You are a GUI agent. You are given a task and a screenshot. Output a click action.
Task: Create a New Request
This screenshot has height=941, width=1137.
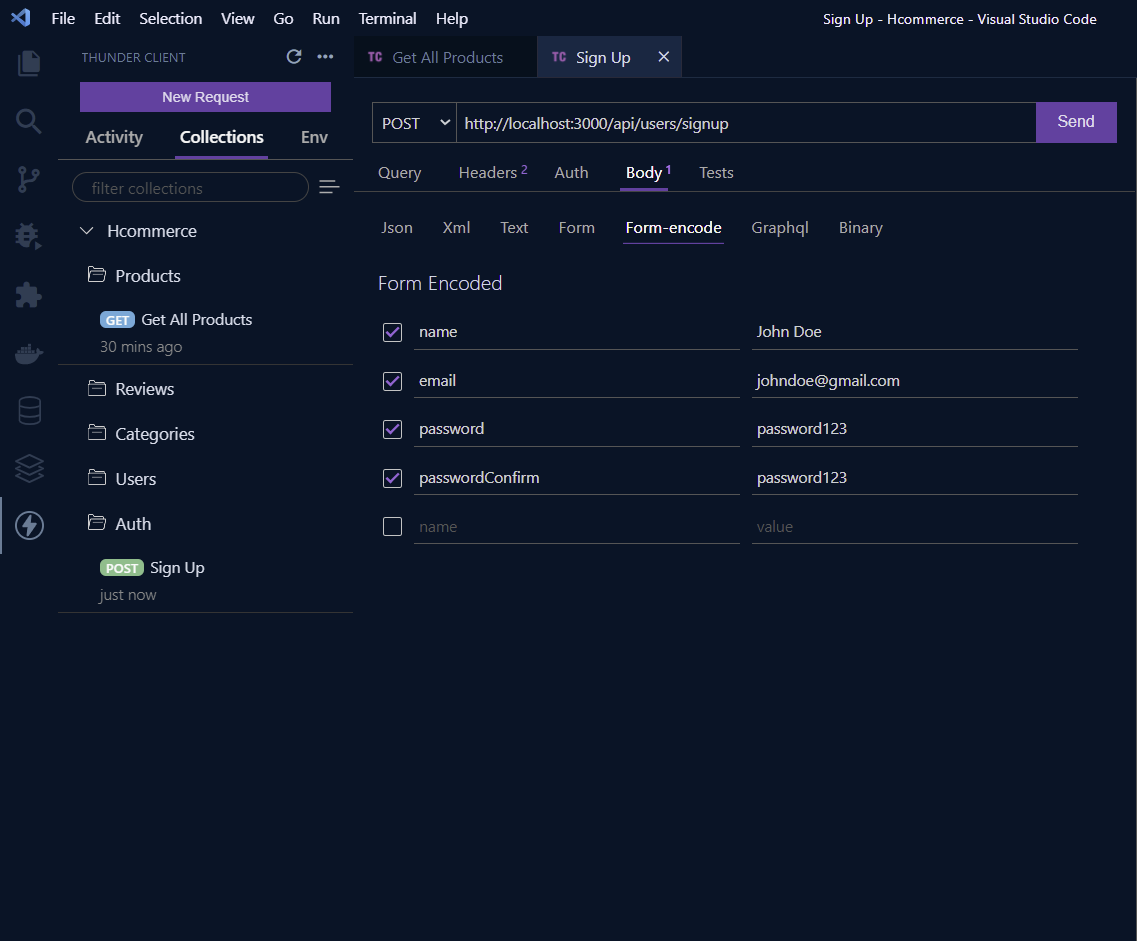pos(204,96)
